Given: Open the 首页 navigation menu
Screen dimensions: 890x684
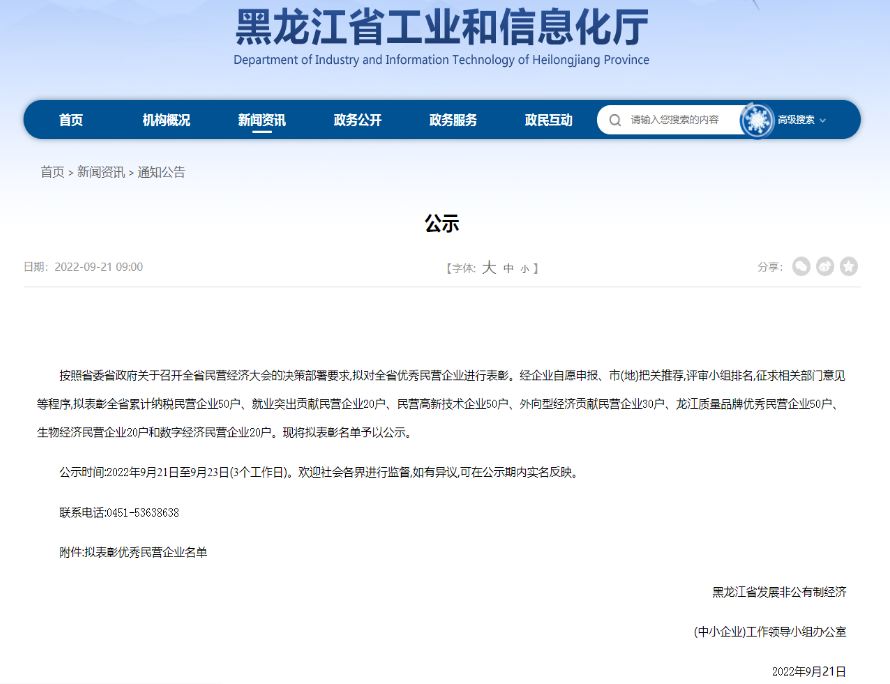Looking at the screenshot, I should [71, 120].
